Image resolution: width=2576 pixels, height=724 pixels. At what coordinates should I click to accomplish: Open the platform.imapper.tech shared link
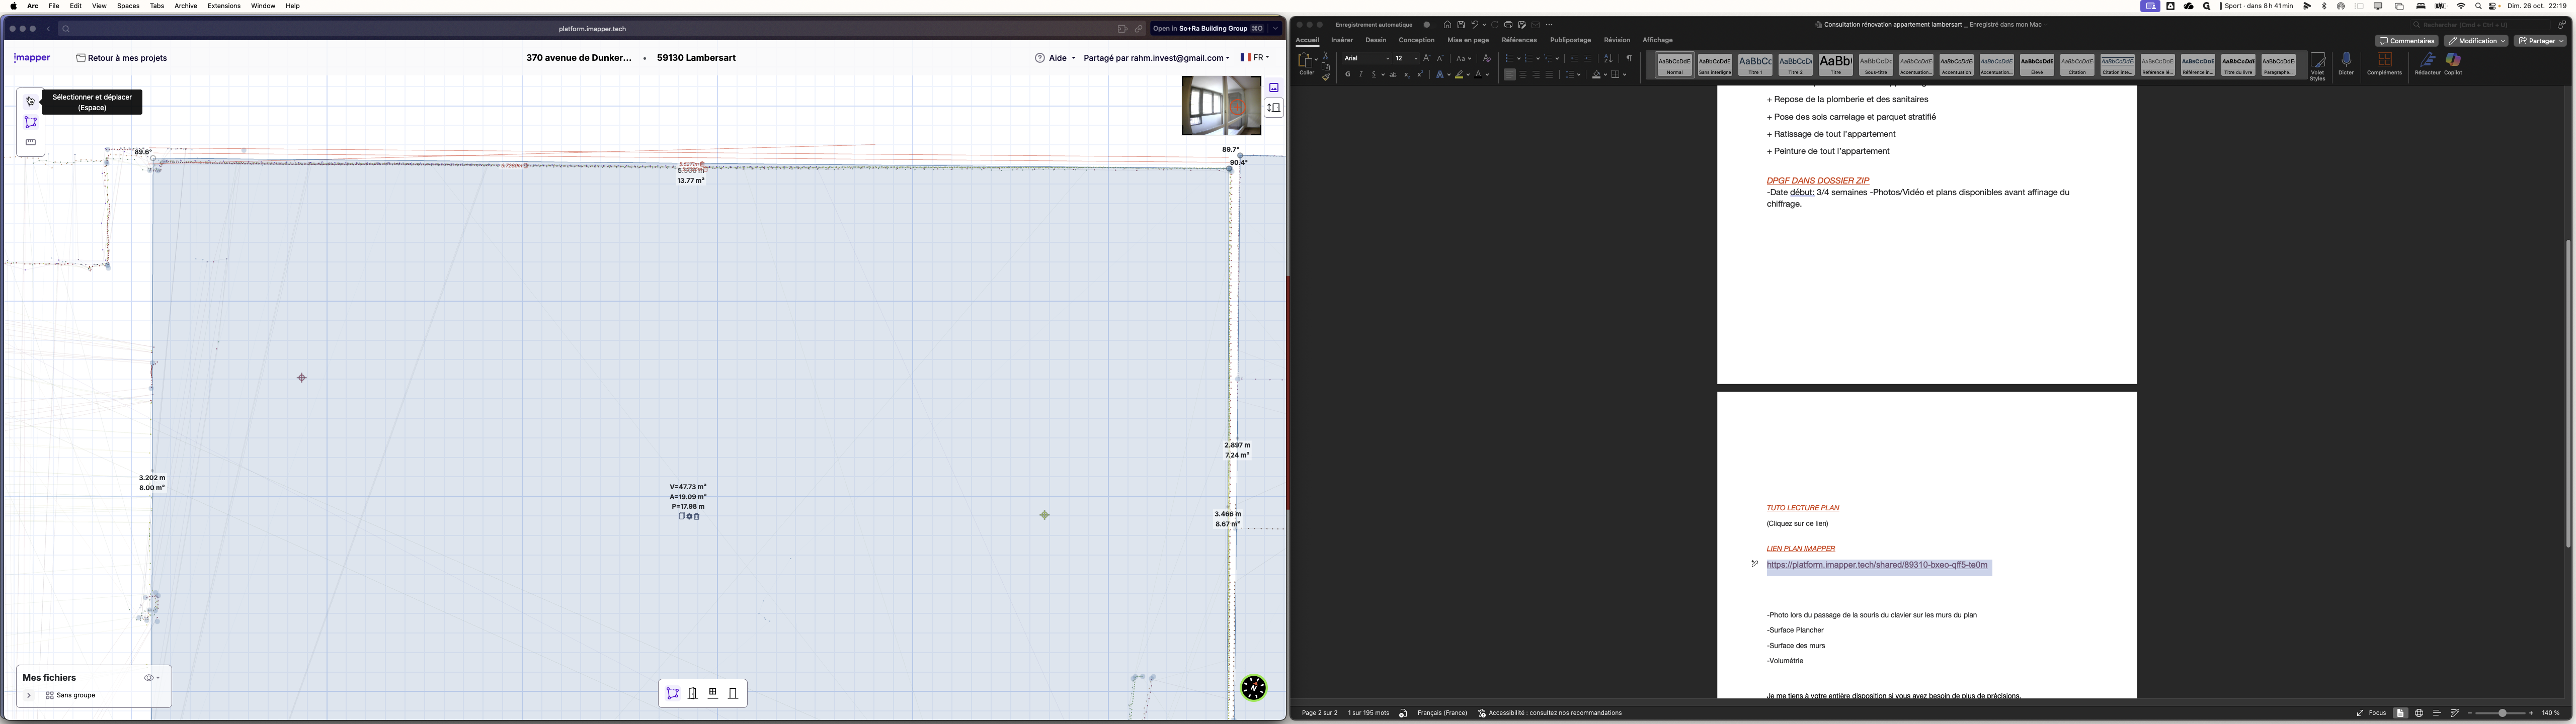tap(1876, 565)
